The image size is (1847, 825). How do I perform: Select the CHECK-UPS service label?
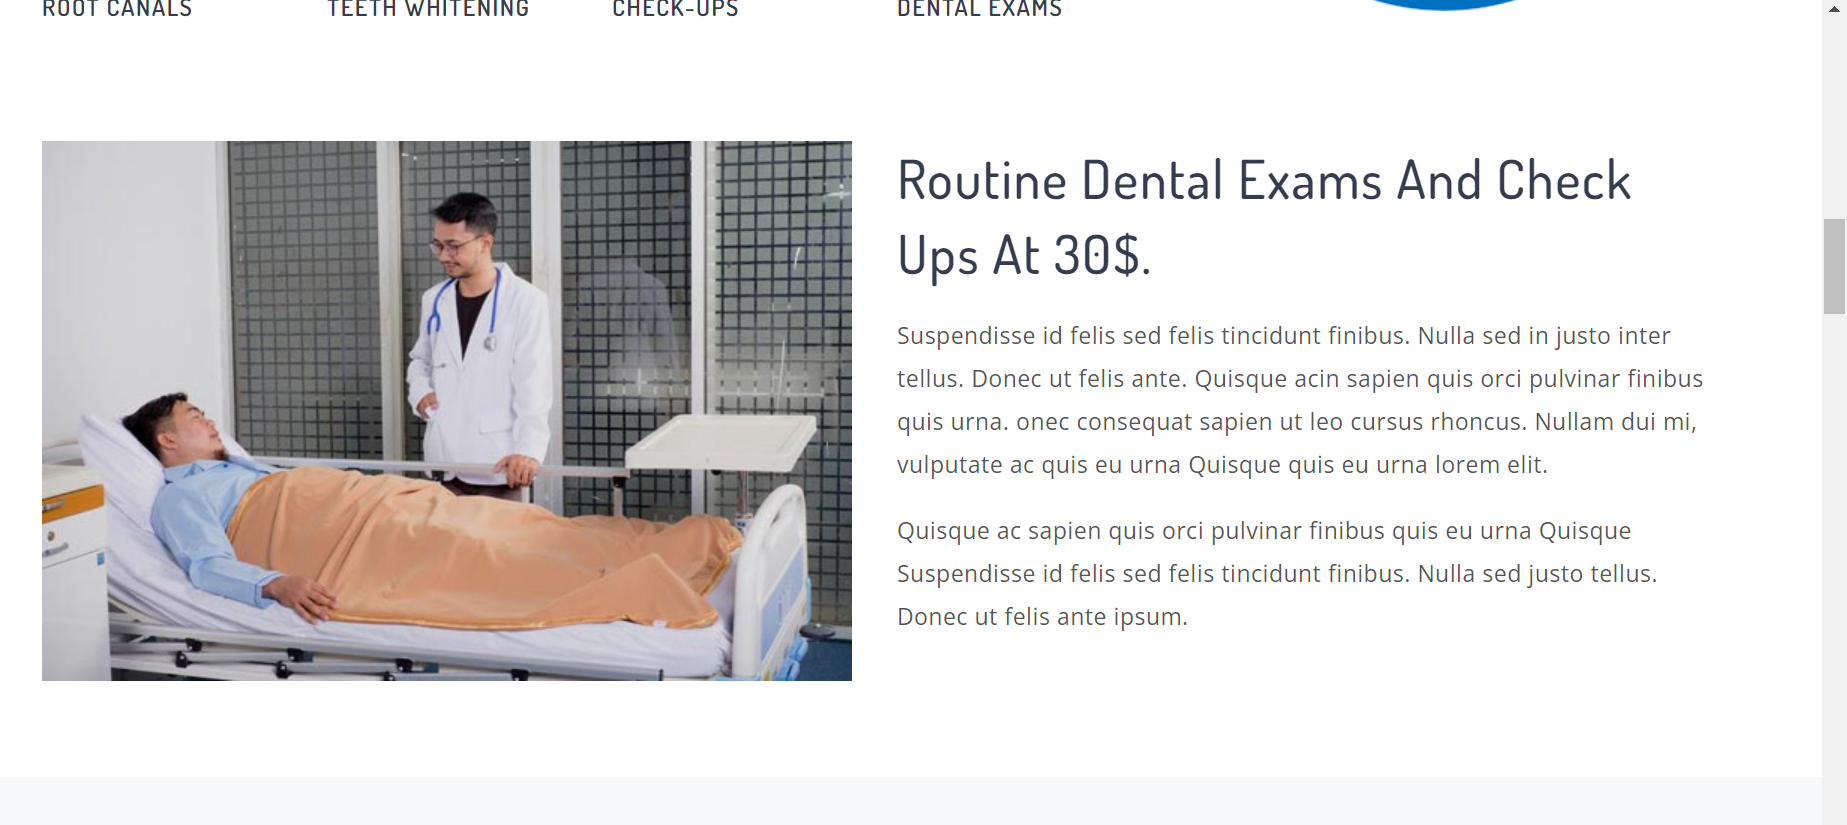click(675, 9)
